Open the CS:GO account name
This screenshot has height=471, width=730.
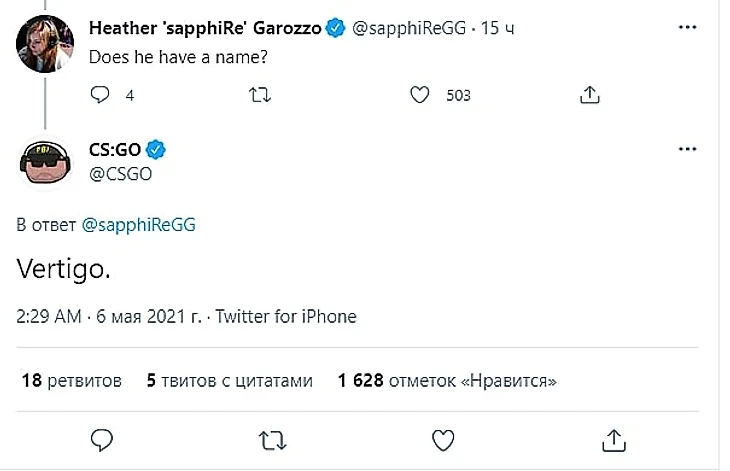[x=116, y=150]
